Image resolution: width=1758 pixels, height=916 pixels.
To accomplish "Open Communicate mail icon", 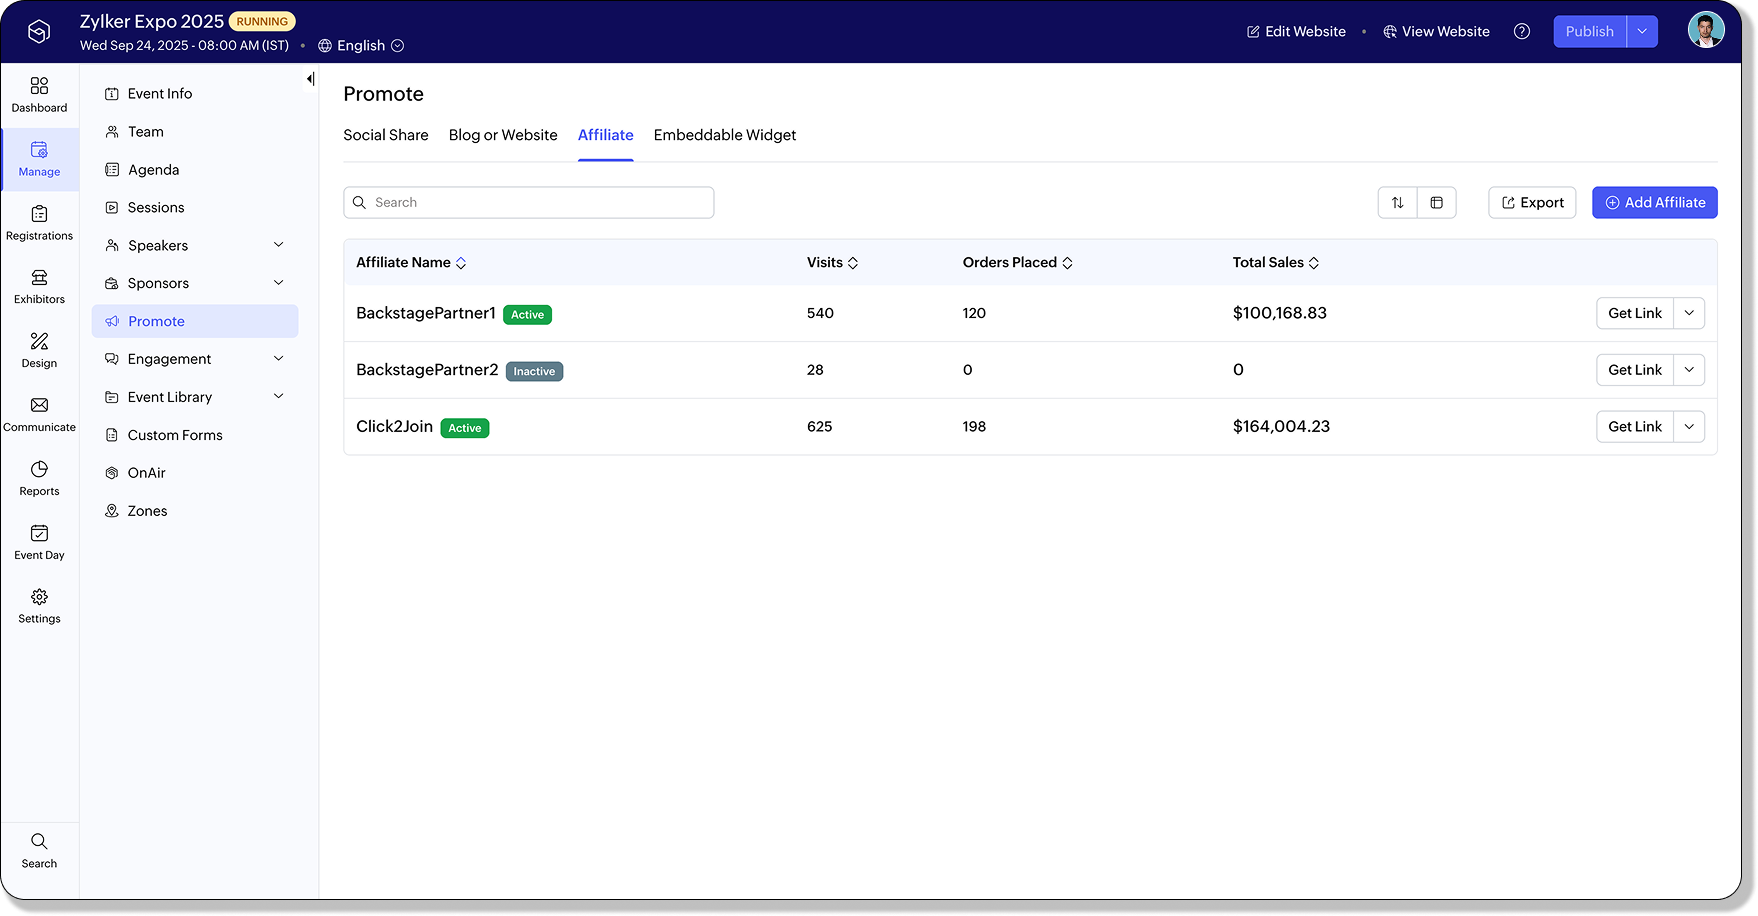I will tap(39, 406).
